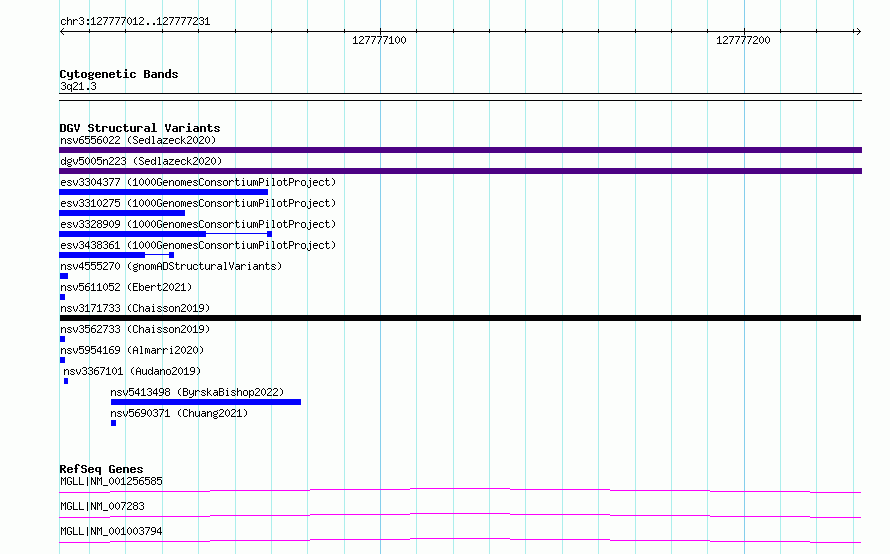
Task: Click the thick blue bar of esv3328909
Action: [x=132, y=234]
